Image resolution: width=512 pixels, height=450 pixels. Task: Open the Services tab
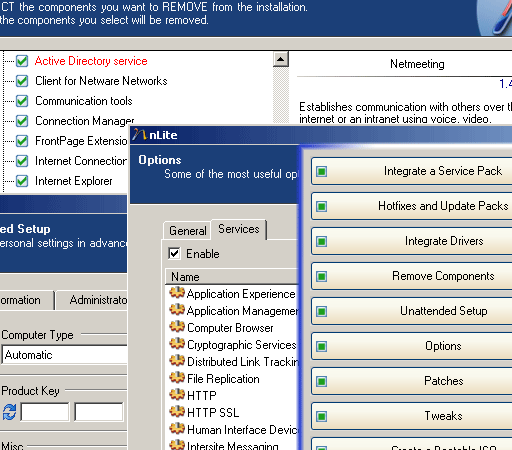tap(239, 229)
